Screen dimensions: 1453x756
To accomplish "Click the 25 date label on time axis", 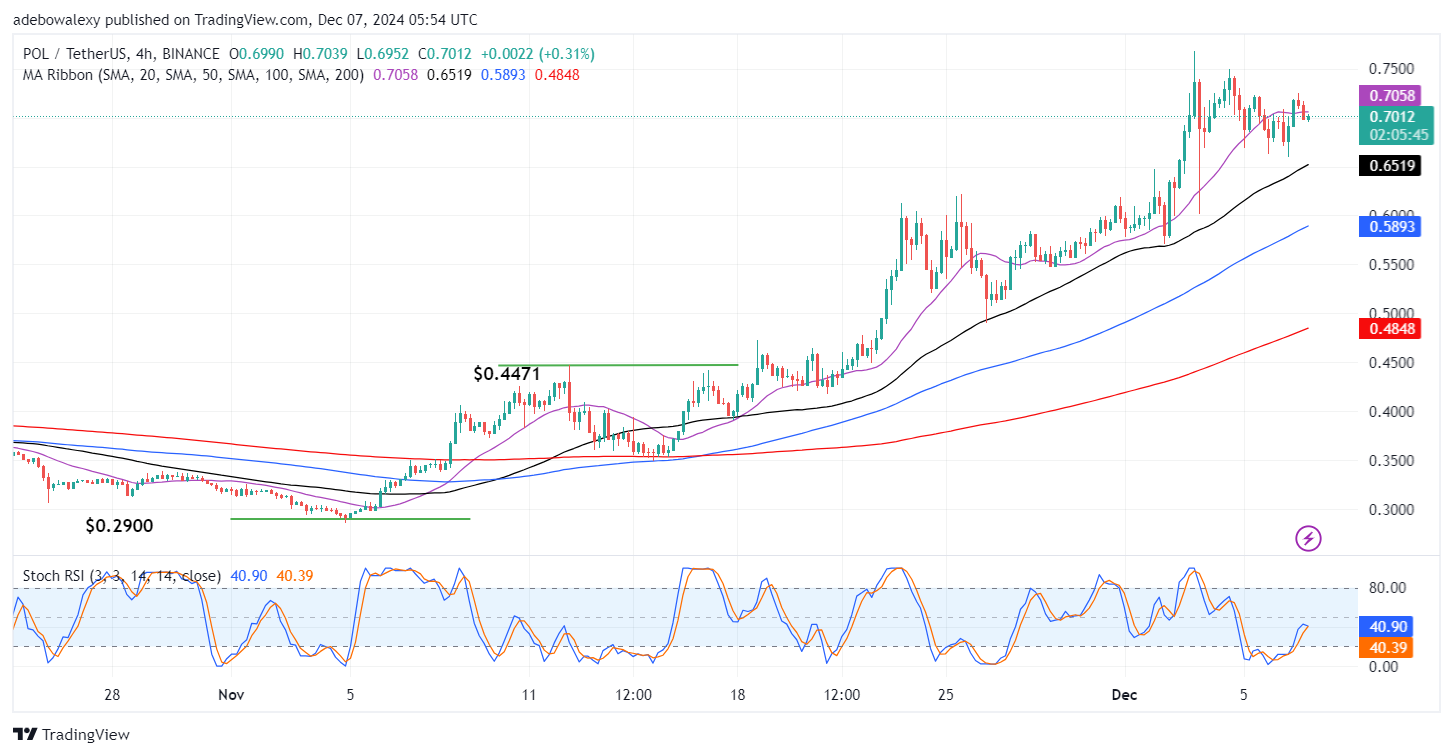I will coord(947,695).
